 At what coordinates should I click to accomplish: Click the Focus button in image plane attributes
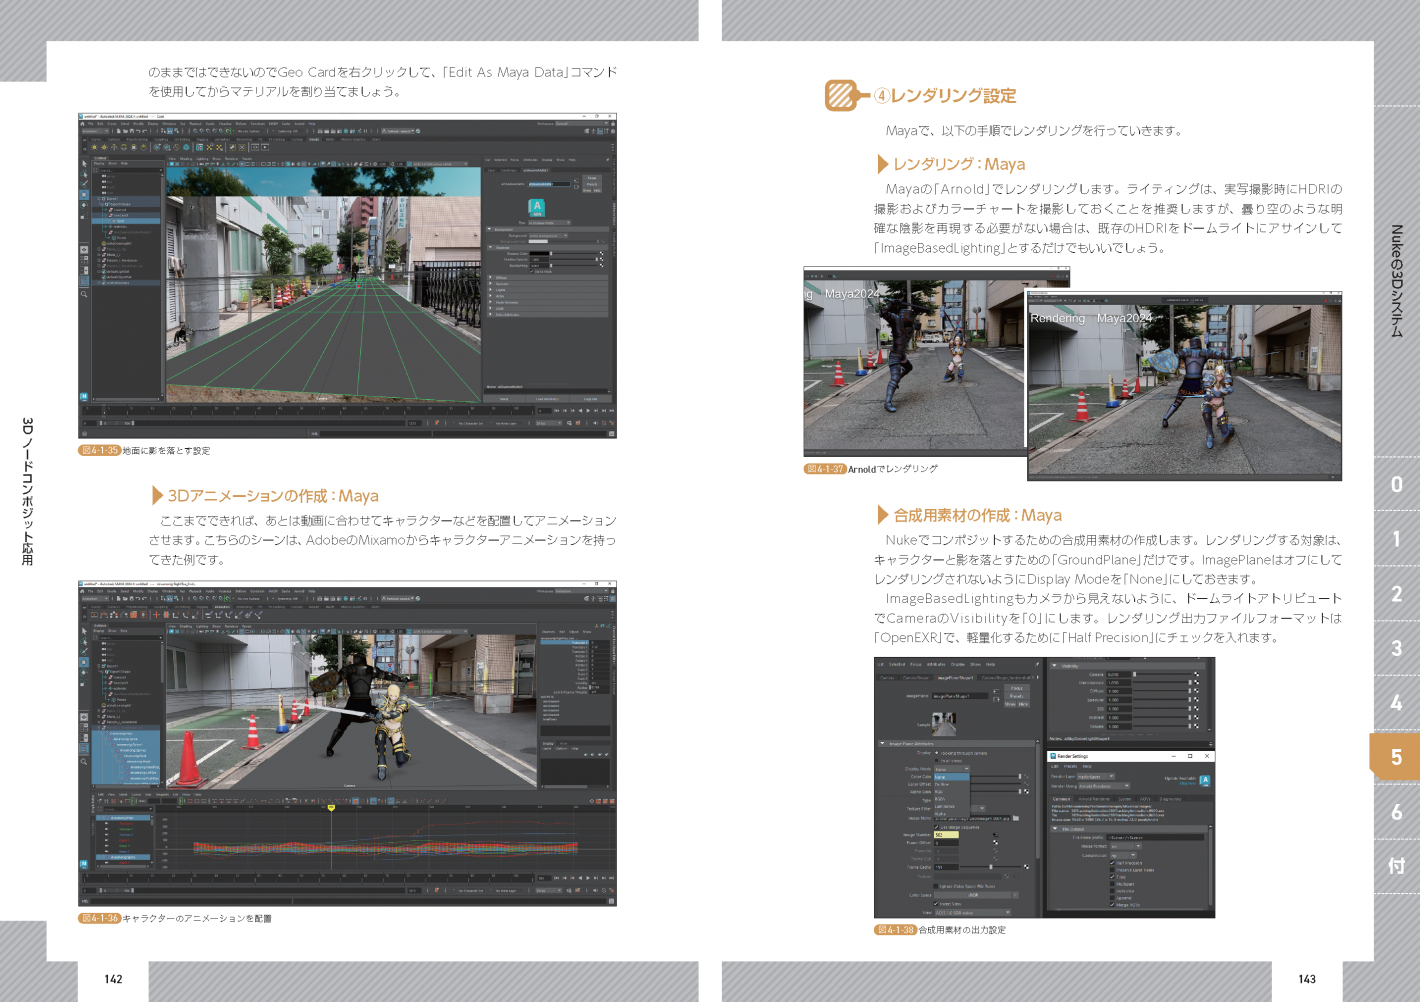pos(1016,688)
